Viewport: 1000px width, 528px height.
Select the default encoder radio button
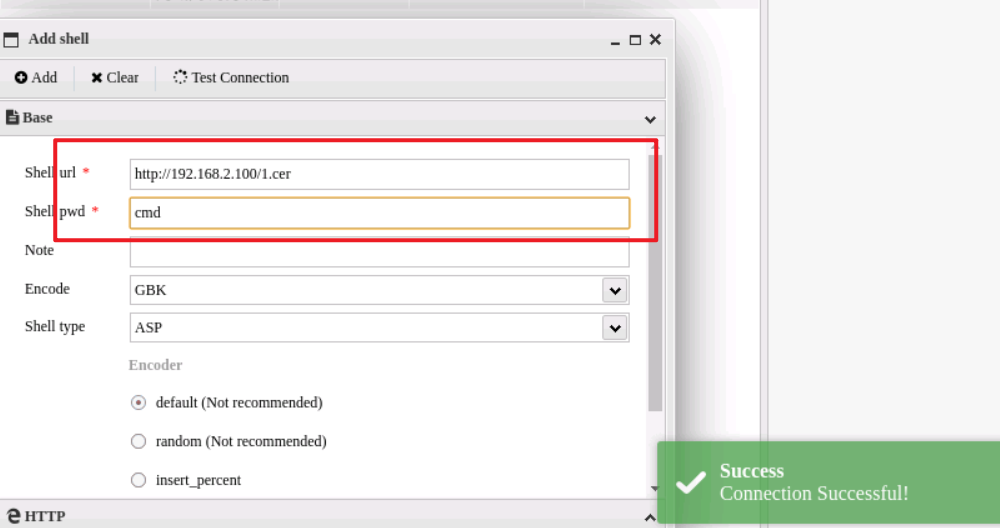point(139,403)
